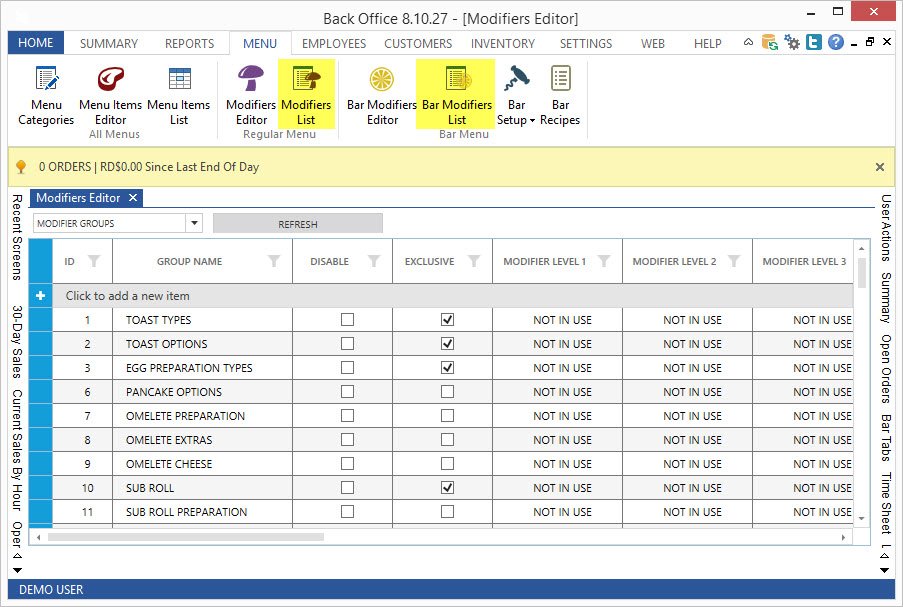The height and width of the screenshot is (607, 903).
Task: Click the REFRESH button
Action: [x=298, y=224]
